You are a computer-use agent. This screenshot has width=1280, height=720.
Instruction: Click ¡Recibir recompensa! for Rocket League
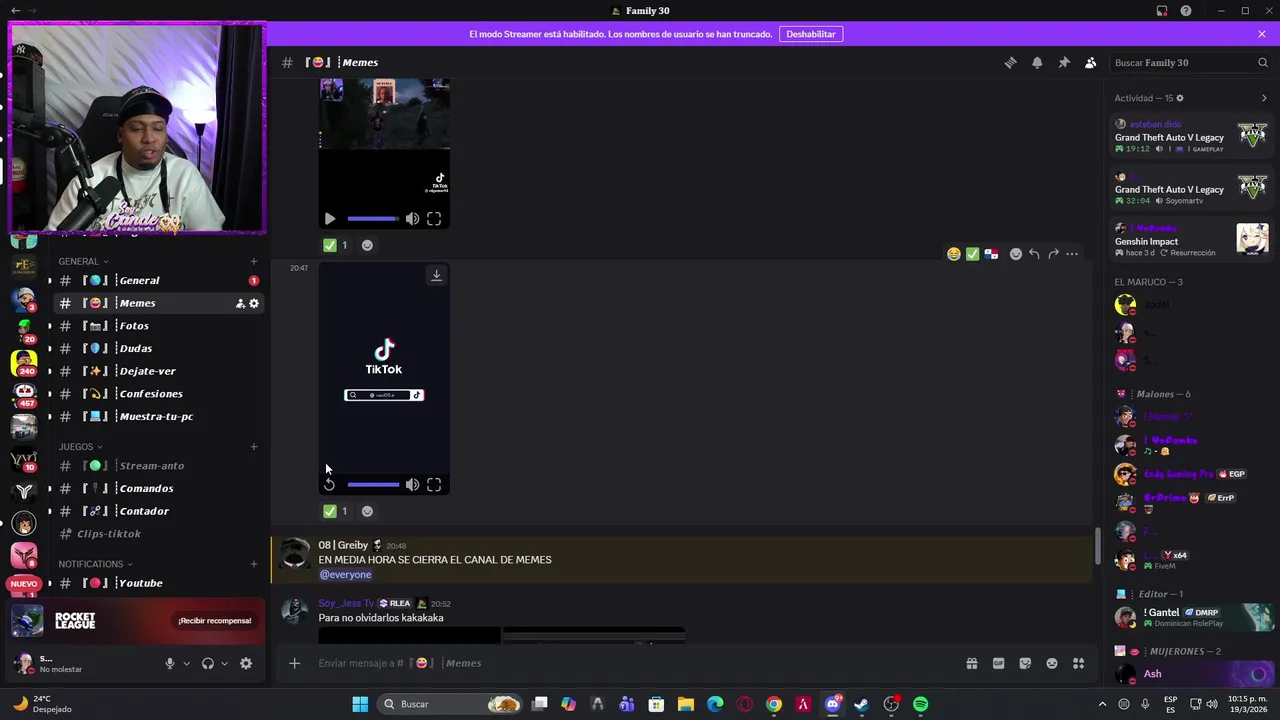[x=215, y=621]
